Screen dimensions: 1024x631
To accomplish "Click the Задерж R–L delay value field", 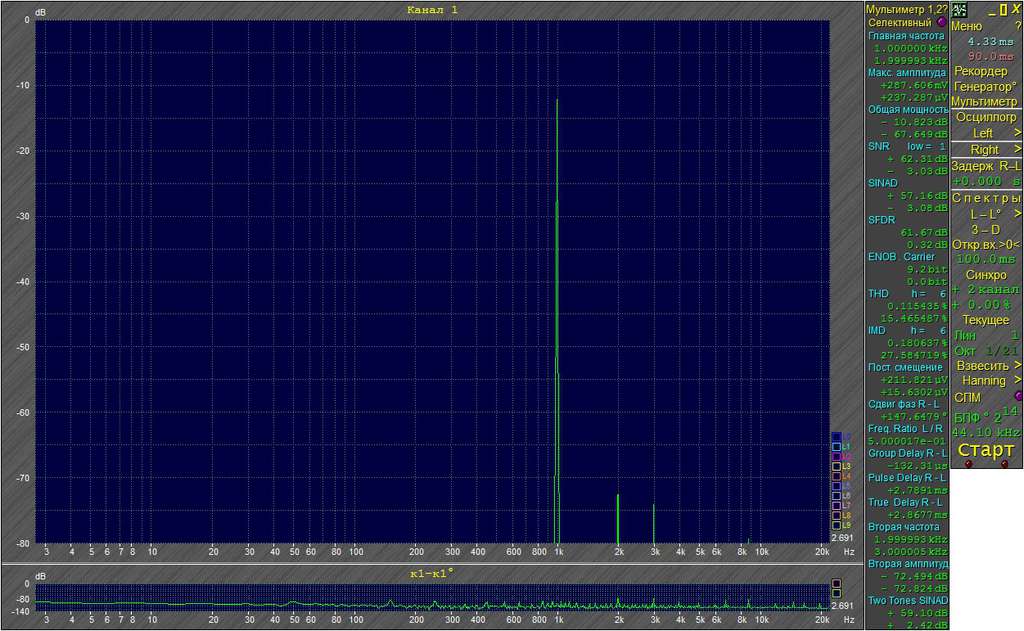I will (x=986, y=181).
